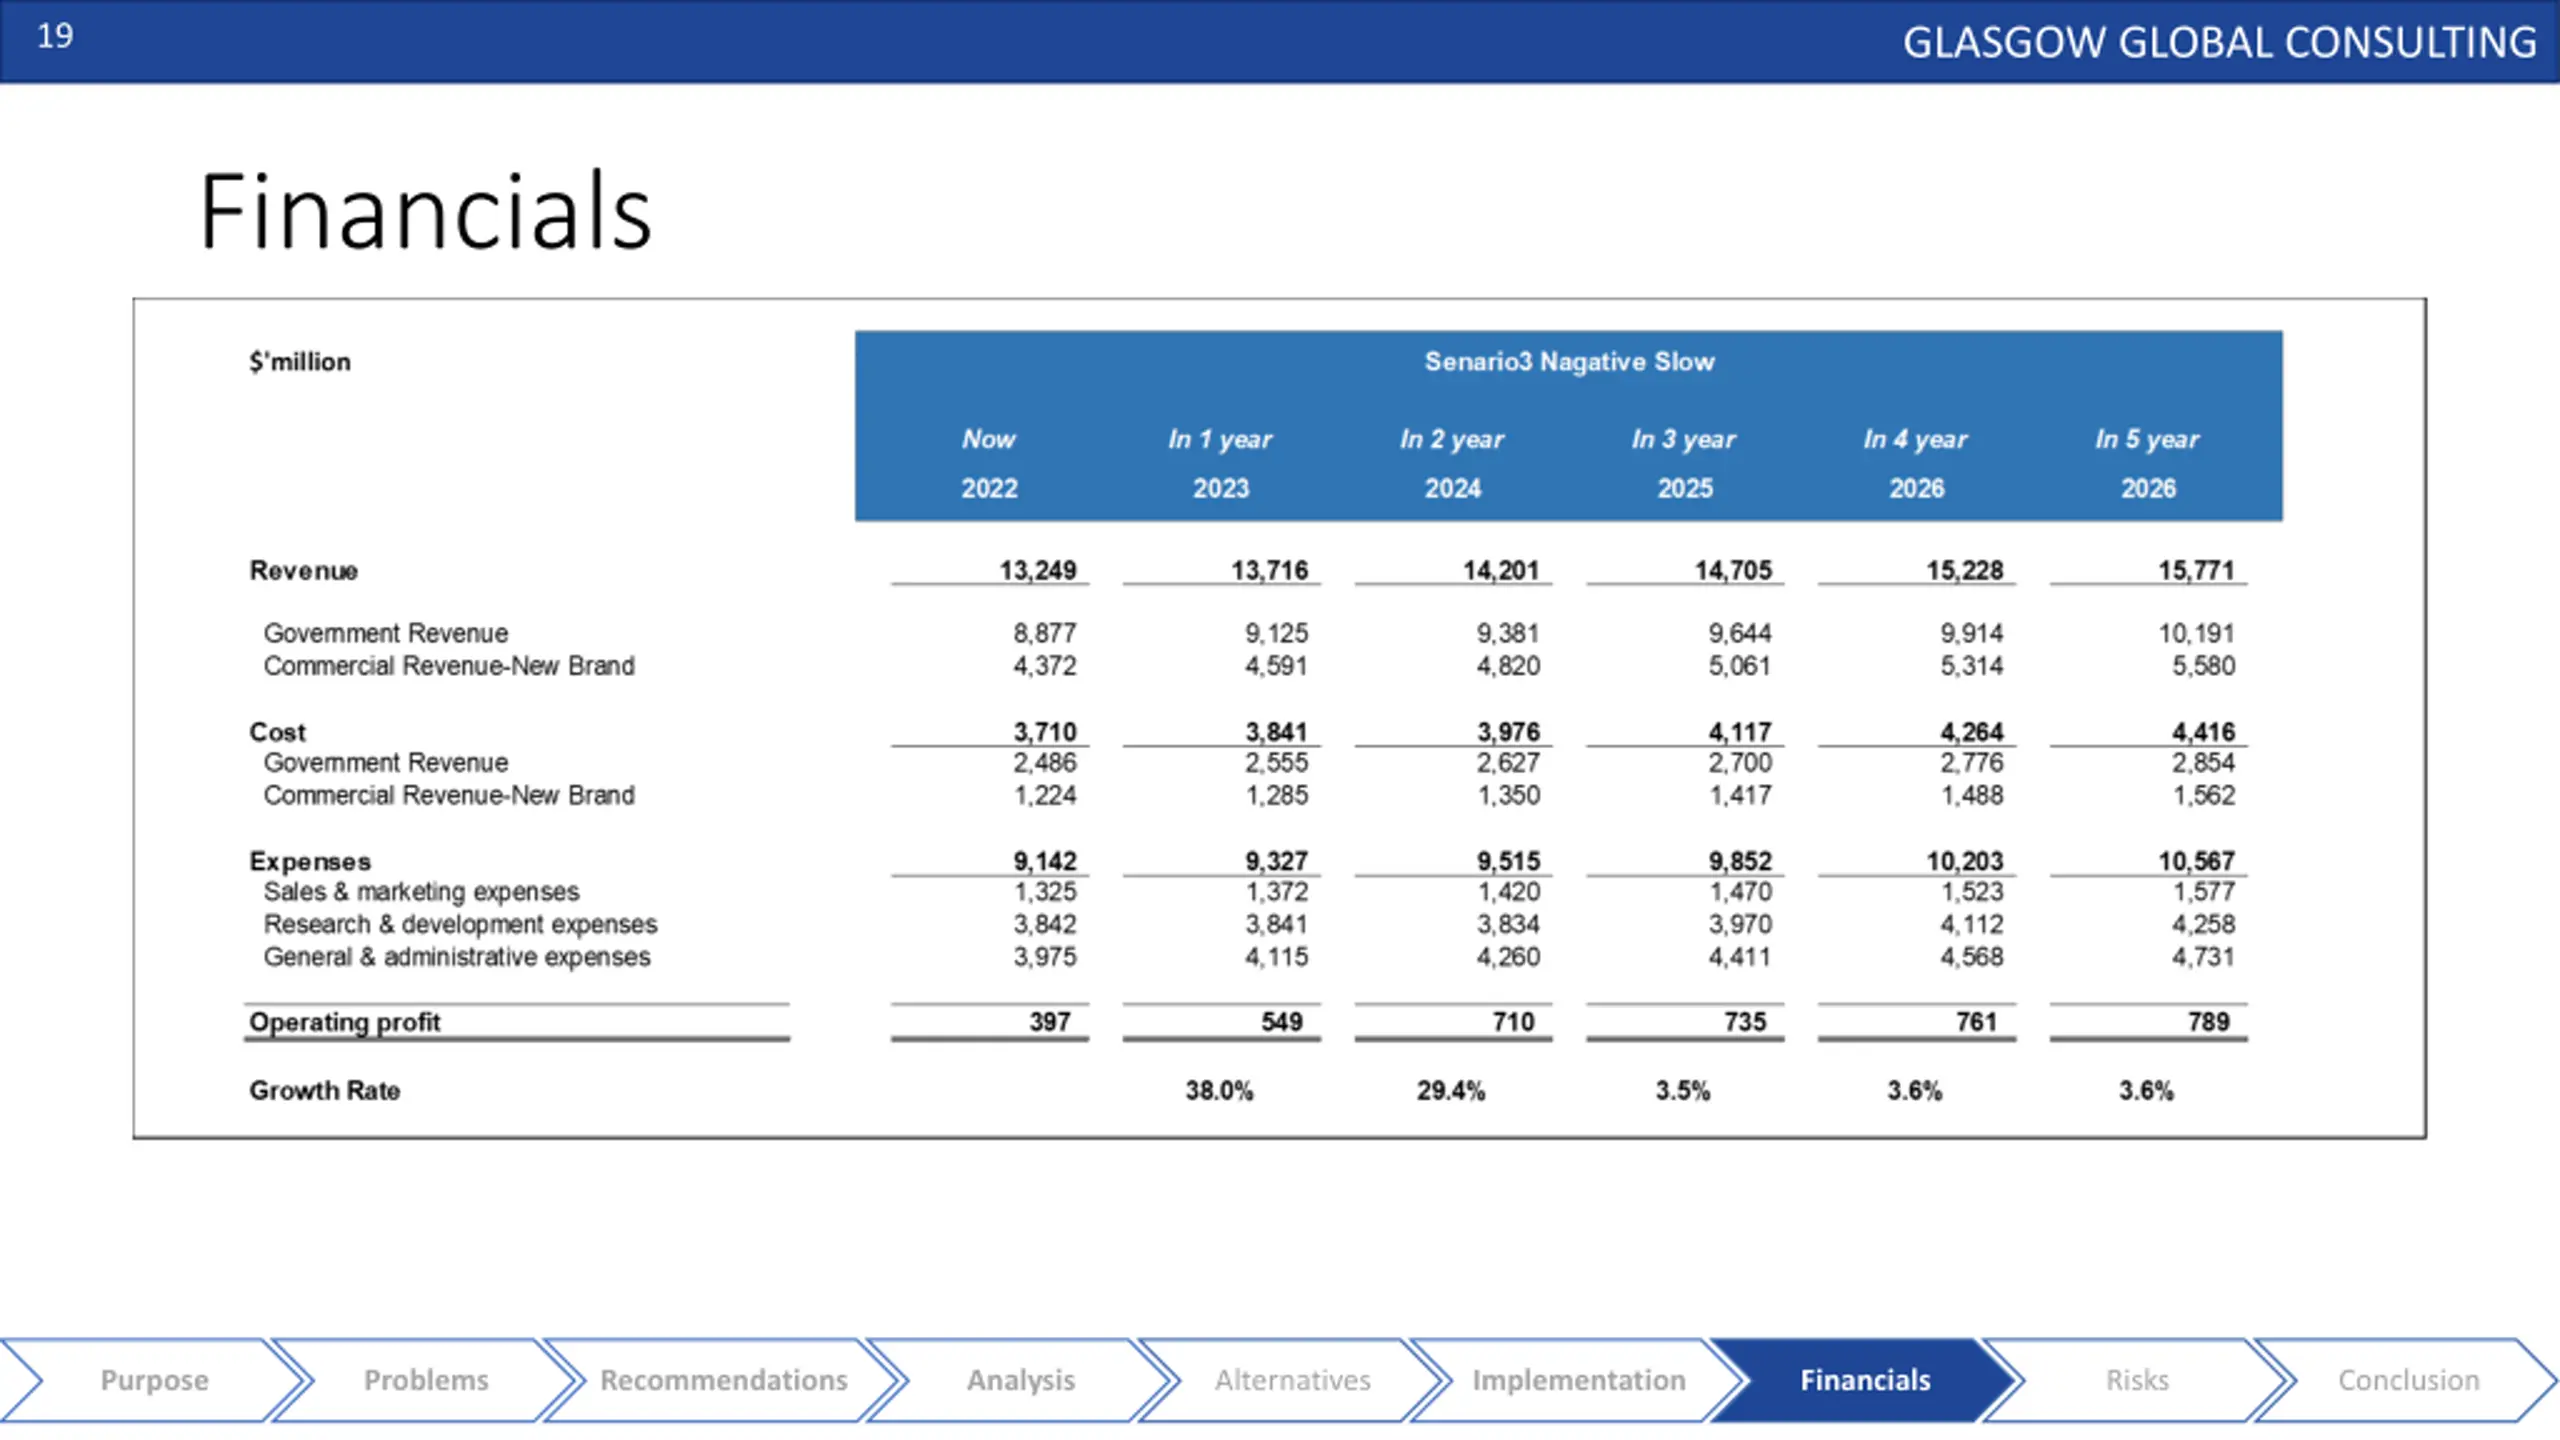The width and height of the screenshot is (2560, 1440).
Task: Open the Problems navigation chevron
Action: click(426, 1380)
